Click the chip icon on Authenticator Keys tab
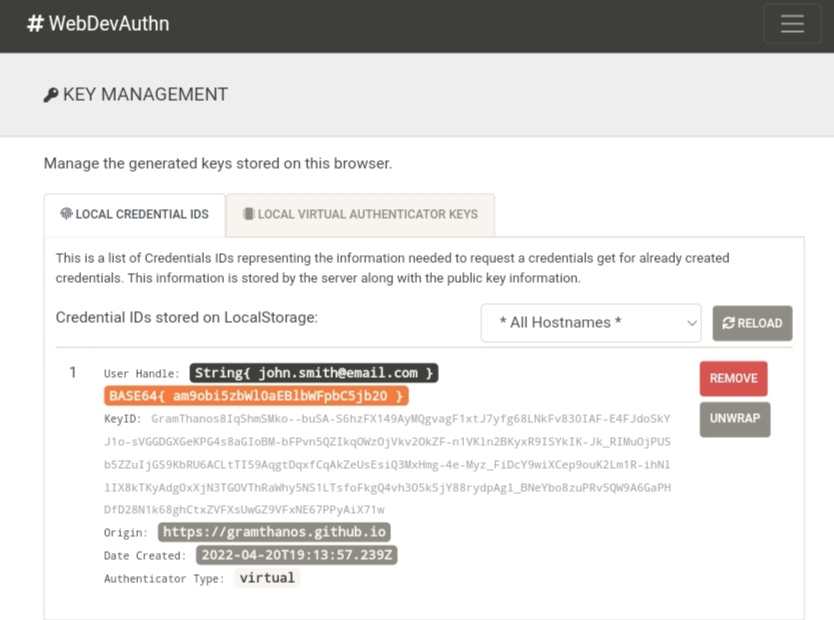834x620 pixels. (248, 214)
